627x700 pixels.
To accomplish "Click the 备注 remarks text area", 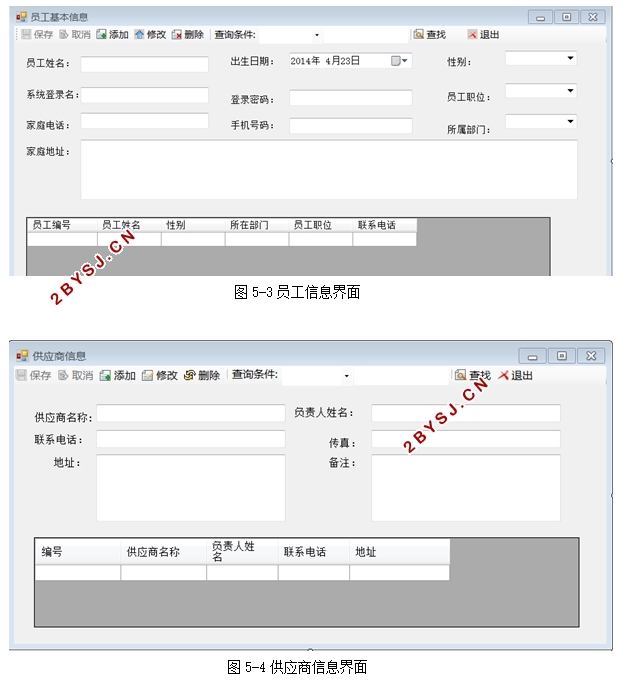I will pyautogui.click(x=466, y=488).
